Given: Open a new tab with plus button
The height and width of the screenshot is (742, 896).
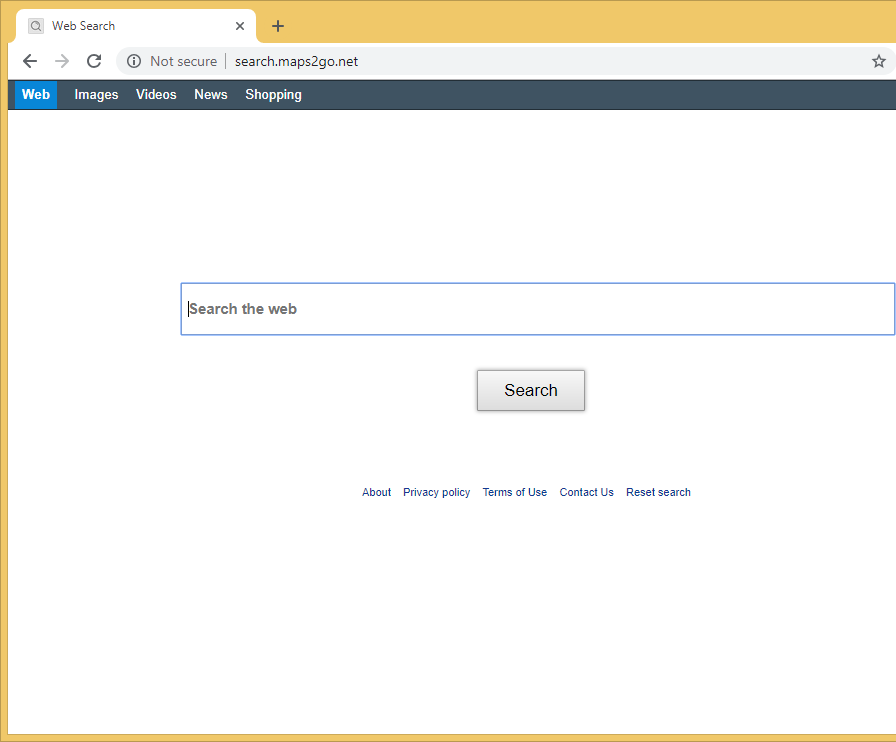Looking at the screenshot, I should pyautogui.click(x=278, y=26).
